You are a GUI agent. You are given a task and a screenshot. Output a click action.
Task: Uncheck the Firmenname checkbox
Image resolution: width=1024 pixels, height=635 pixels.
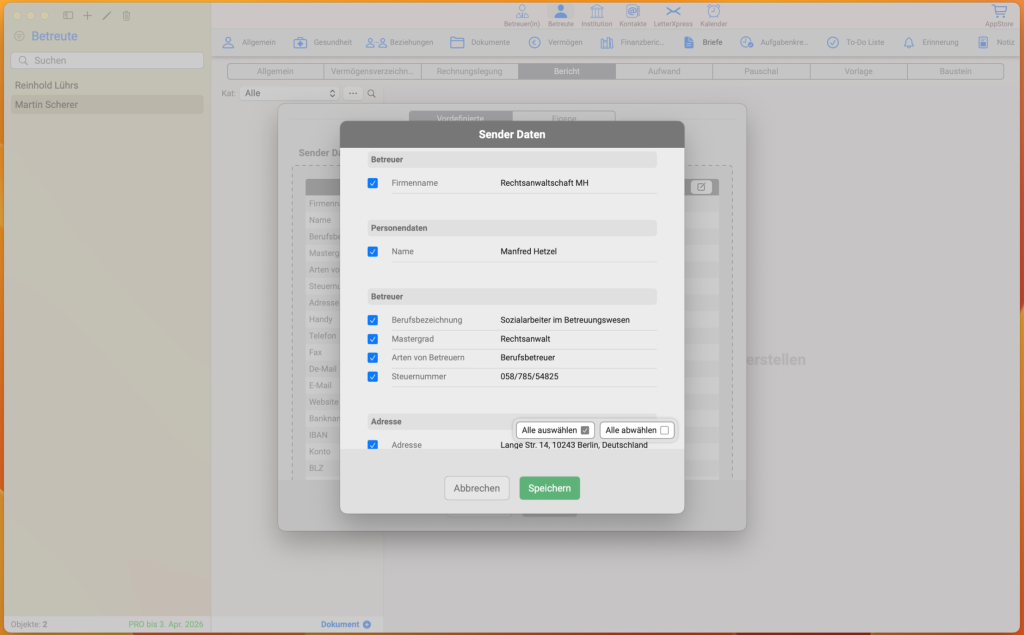(373, 183)
